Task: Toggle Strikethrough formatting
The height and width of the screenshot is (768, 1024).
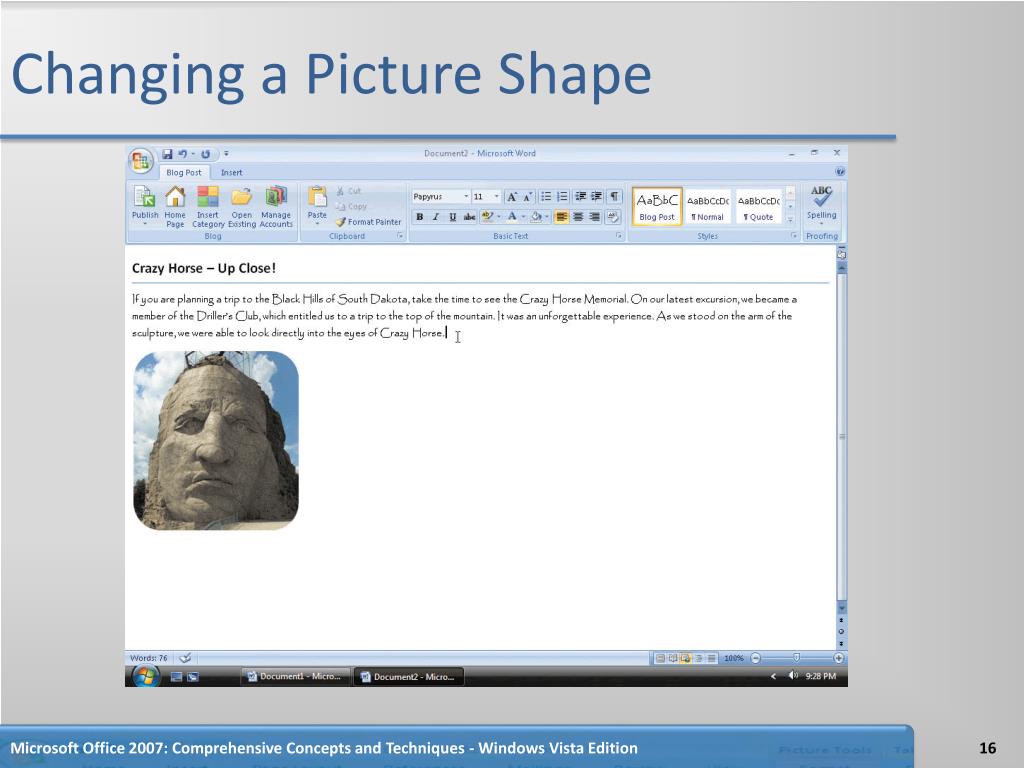Action: tap(470, 217)
